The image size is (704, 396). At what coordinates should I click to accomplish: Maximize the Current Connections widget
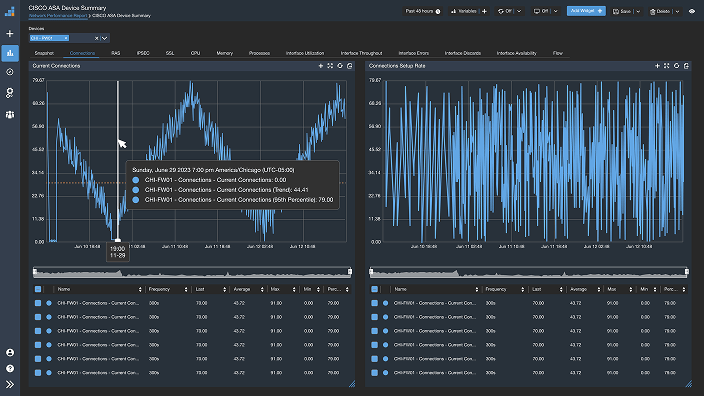coord(330,66)
